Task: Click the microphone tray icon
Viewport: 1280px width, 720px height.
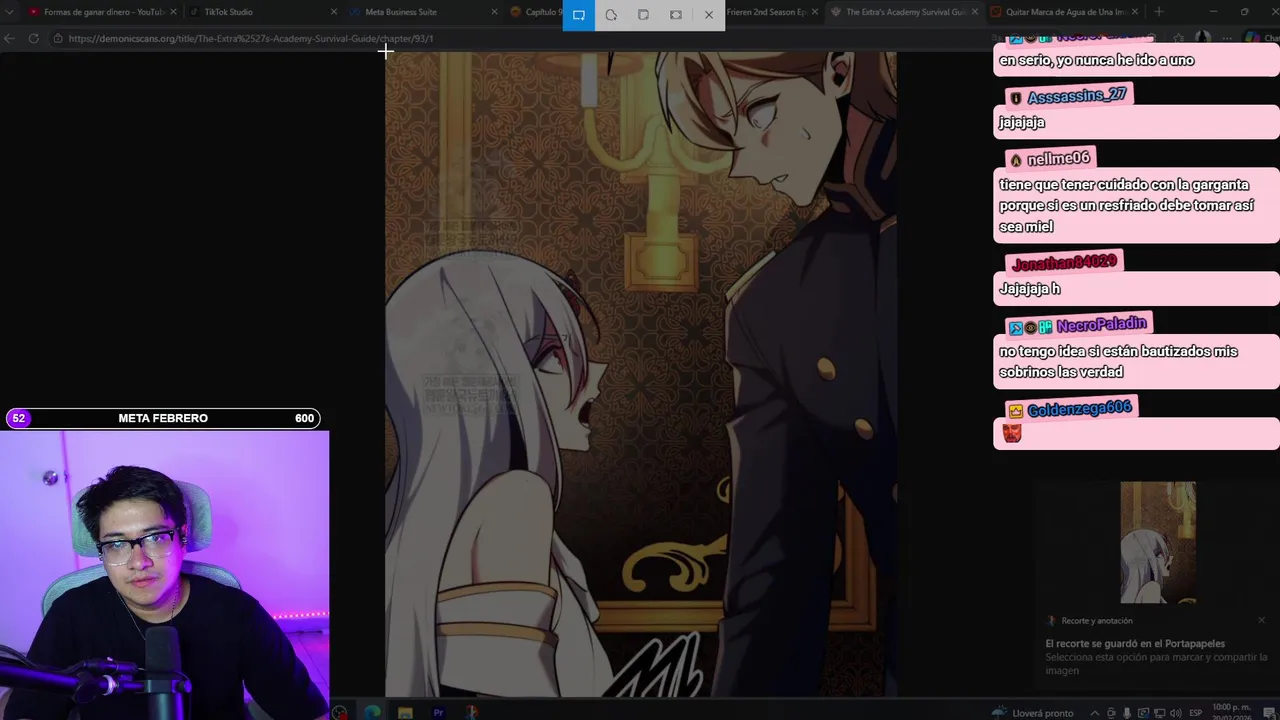Action: [1127, 713]
